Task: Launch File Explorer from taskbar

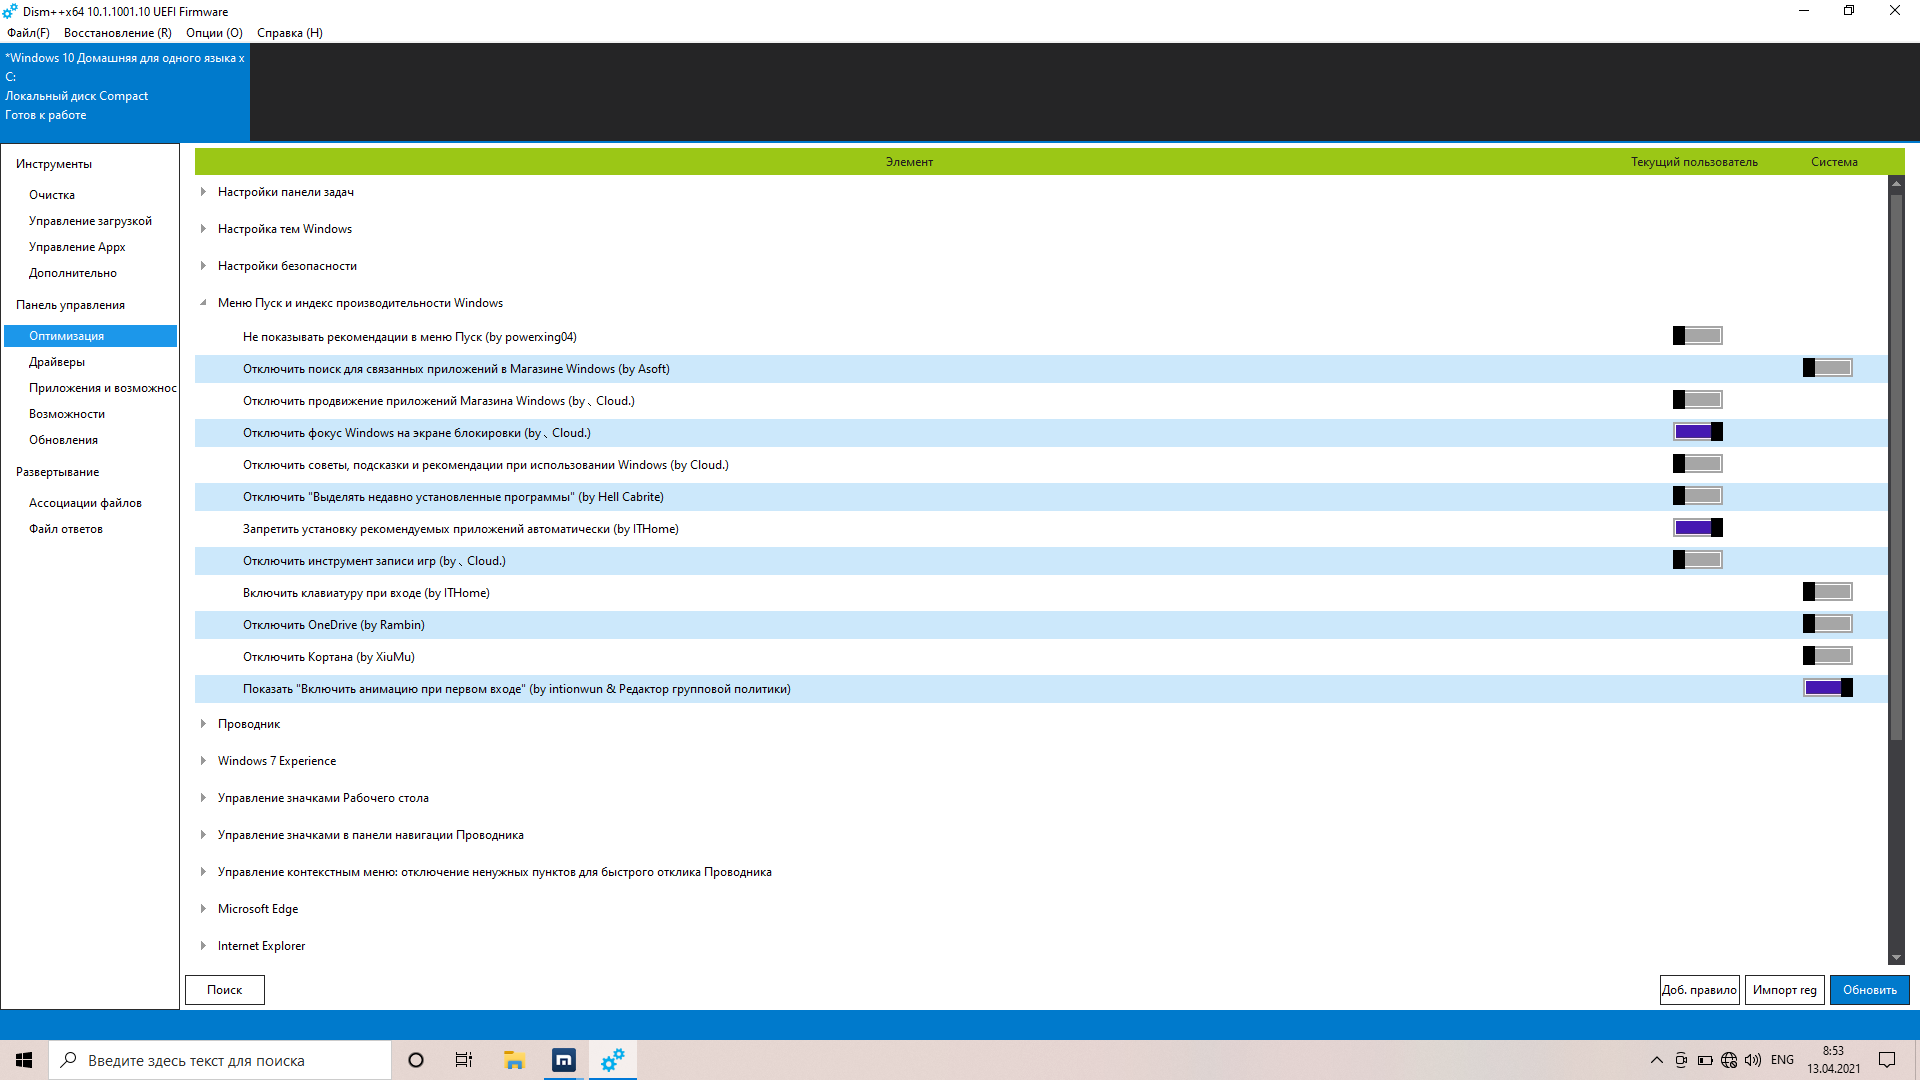Action: pyautogui.click(x=514, y=1060)
